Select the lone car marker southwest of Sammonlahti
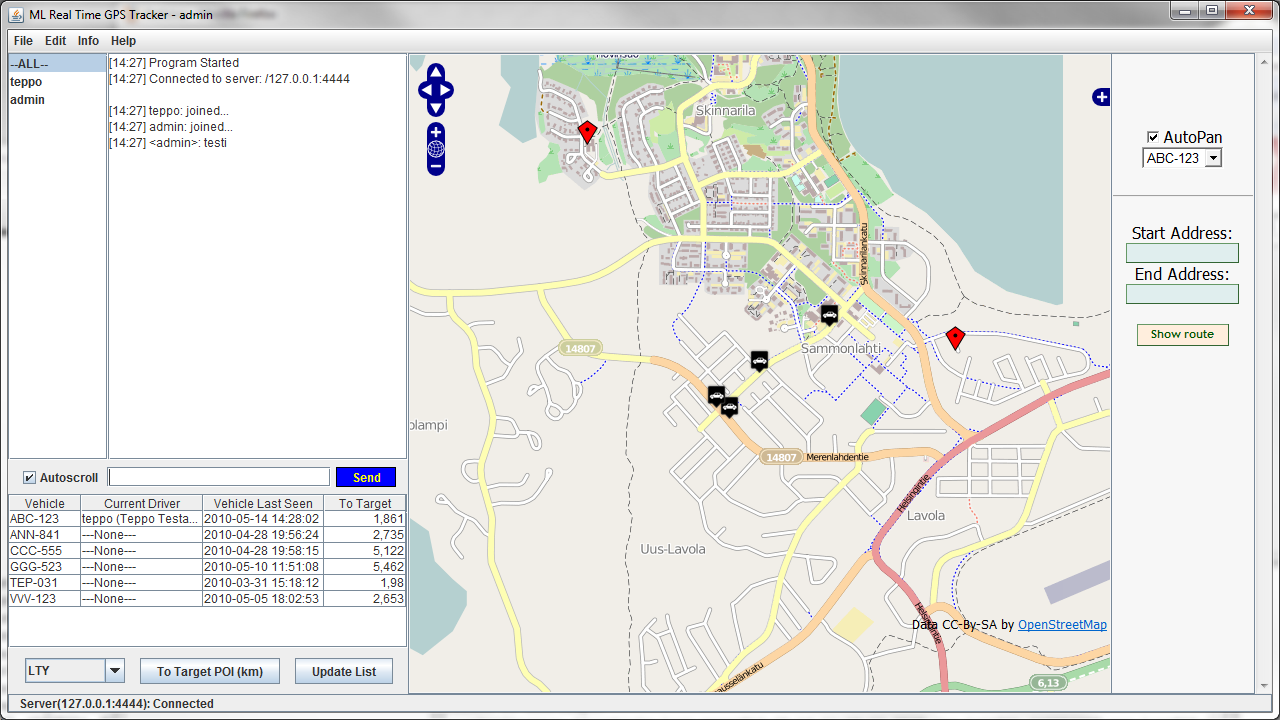This screenshot has width=1280, height=720. tap(759, 360)
